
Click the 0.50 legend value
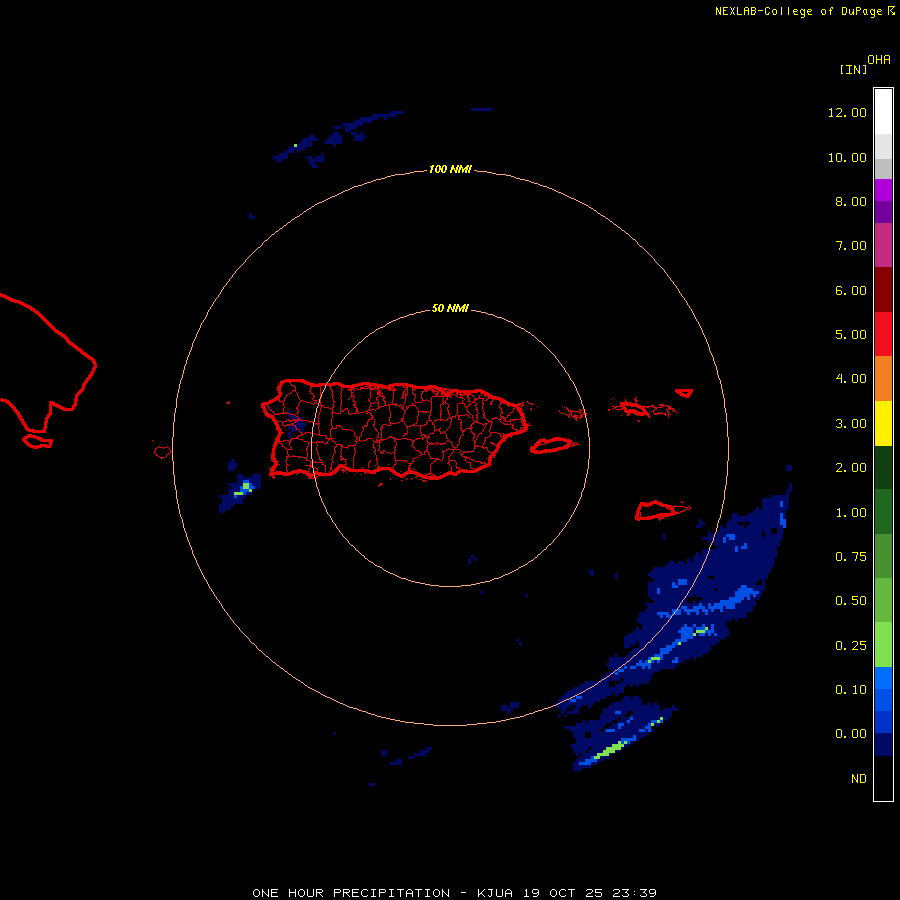coord(851,601)
